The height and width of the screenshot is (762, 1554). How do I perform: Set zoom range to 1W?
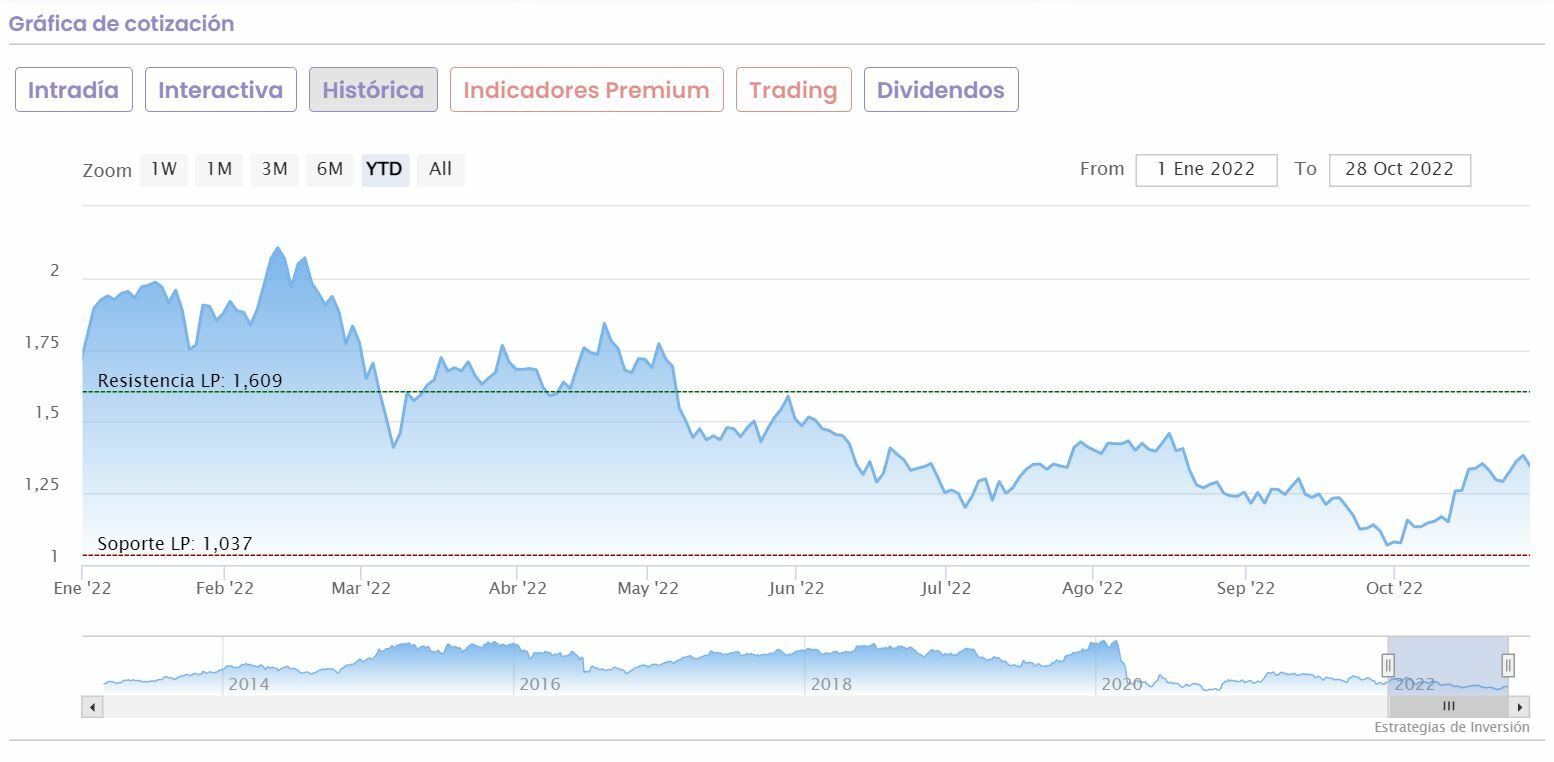click(x=164, y=169)
